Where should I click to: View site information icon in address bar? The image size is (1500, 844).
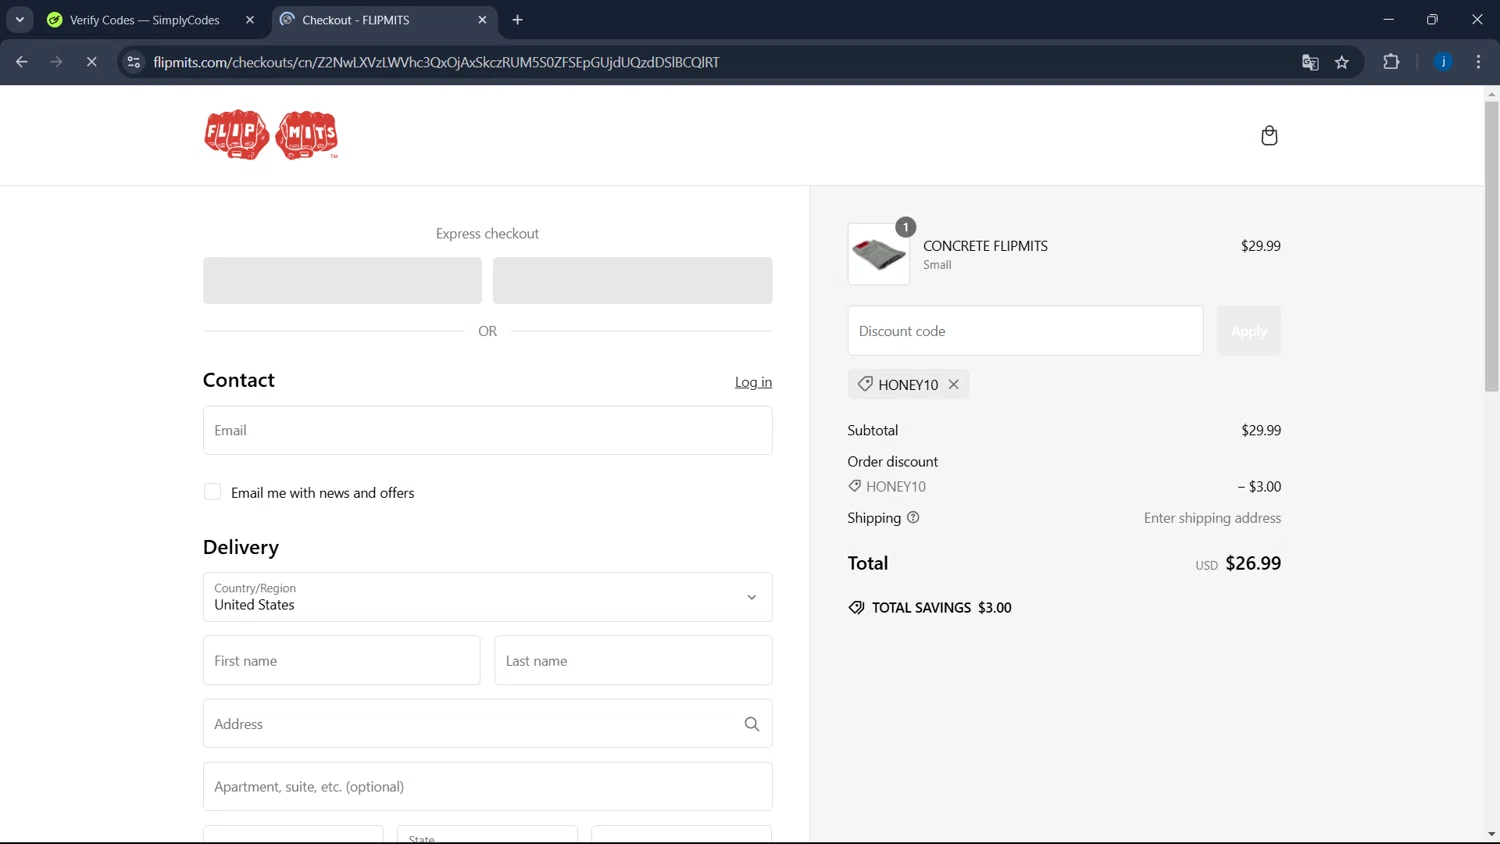(x=133, y=62)
